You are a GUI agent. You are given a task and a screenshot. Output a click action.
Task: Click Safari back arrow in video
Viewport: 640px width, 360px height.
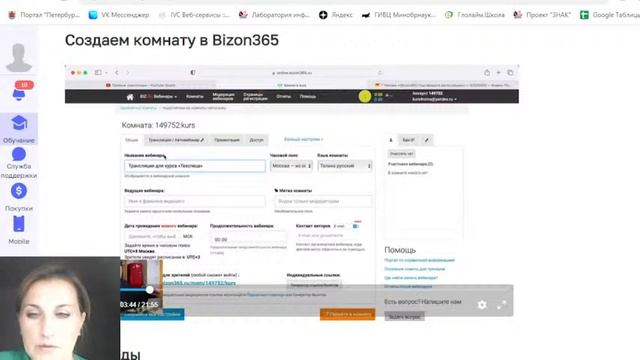click(117, 73)
